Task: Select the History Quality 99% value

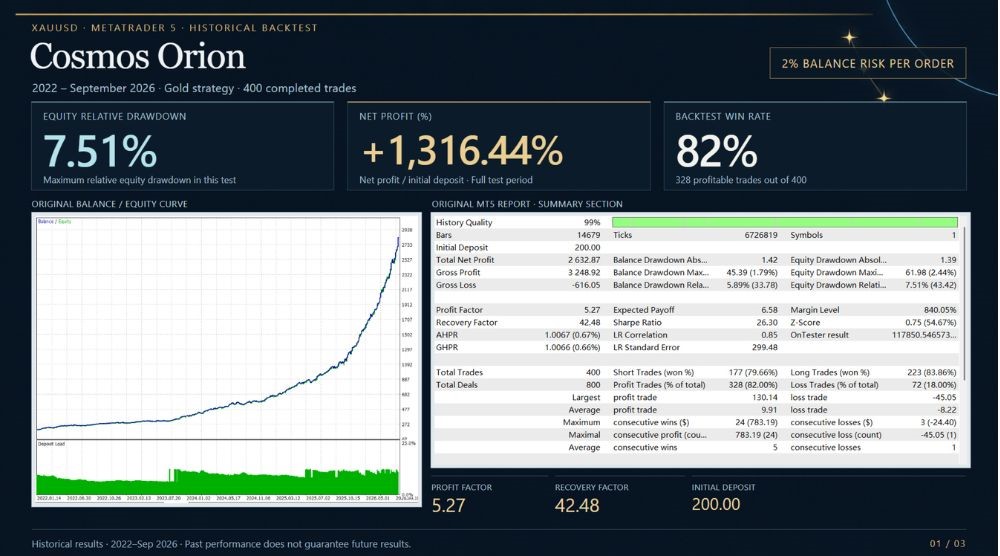Action: point(592,223)
